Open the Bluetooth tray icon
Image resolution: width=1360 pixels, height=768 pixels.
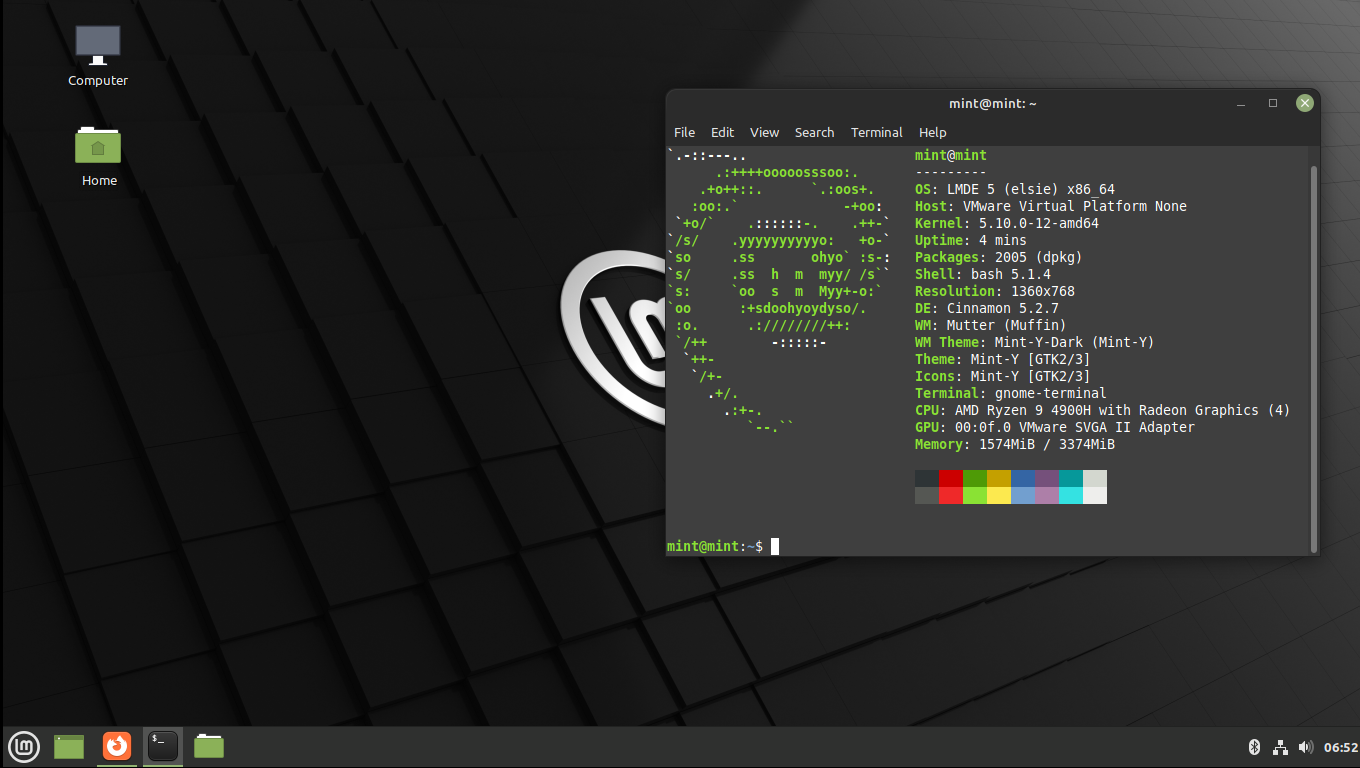[1254, 747]
